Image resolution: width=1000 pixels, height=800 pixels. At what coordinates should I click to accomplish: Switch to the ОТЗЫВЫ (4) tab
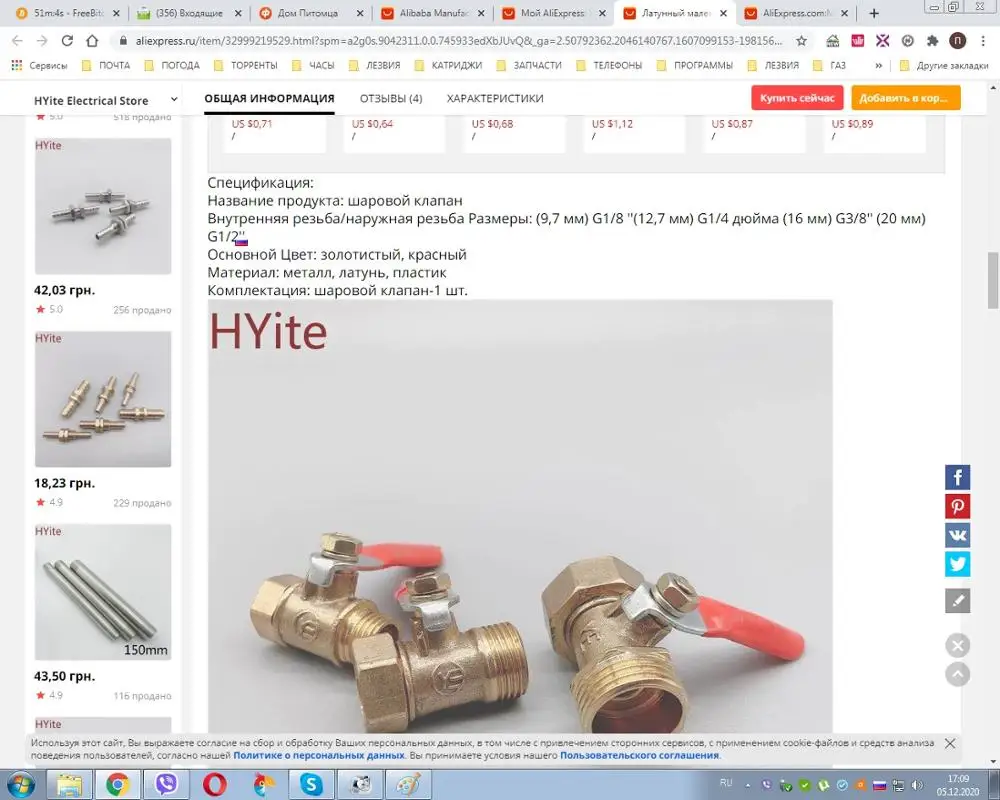(391, 98)
